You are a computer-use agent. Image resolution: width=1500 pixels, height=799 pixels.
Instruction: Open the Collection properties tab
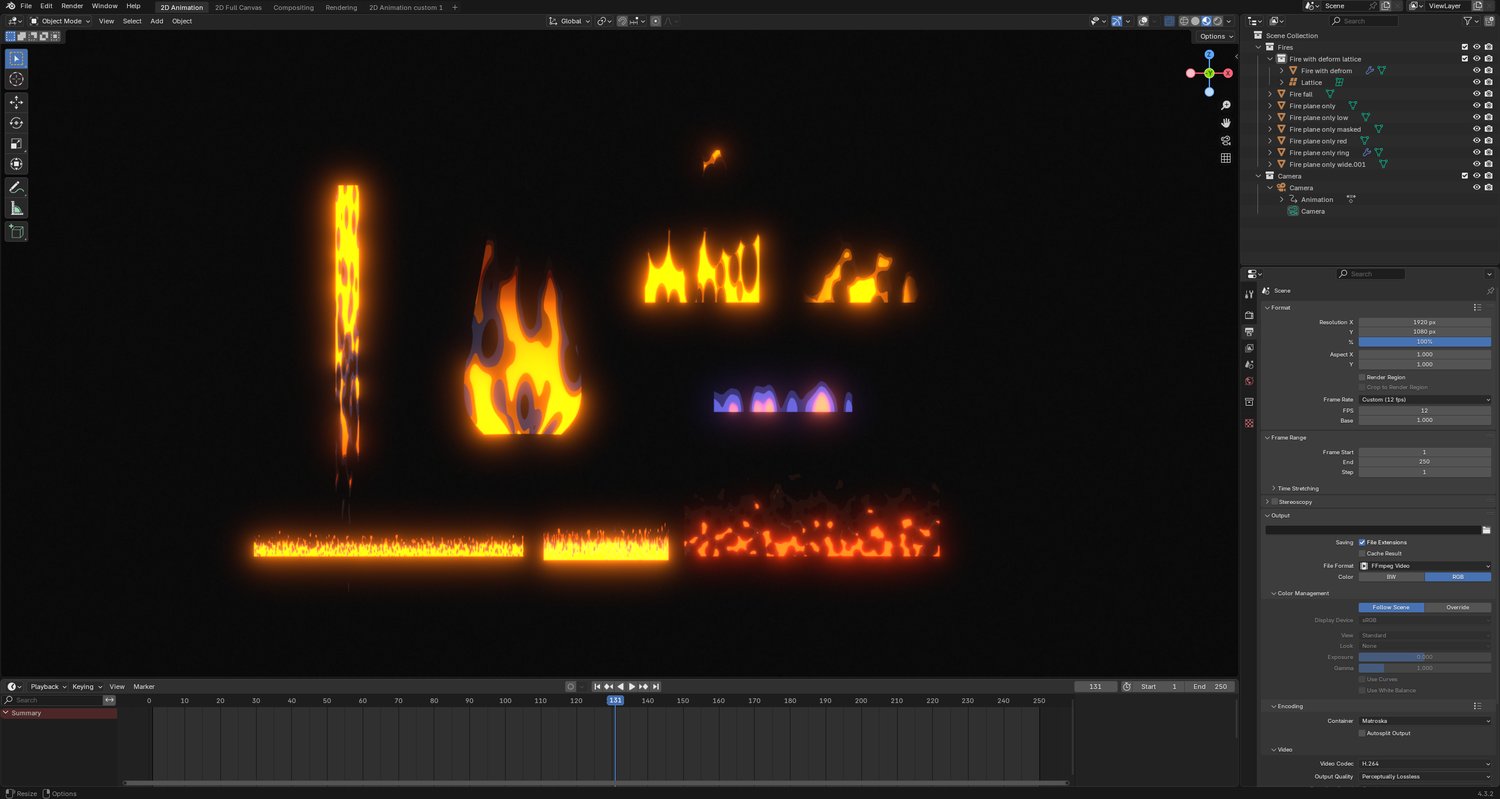[x=1249, y=402]
